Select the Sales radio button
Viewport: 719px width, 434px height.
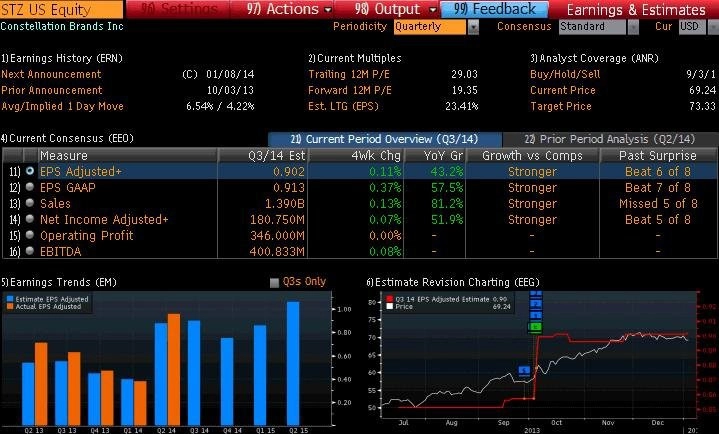click(x=30, y=203)
